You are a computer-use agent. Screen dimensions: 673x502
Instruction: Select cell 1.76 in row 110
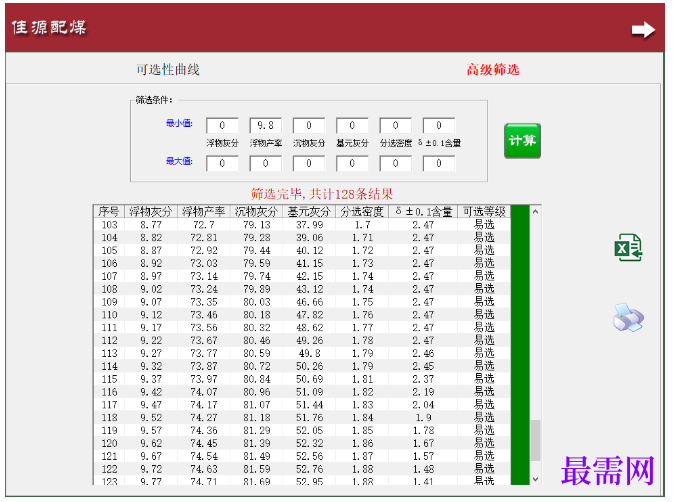(x=362, y=315)
